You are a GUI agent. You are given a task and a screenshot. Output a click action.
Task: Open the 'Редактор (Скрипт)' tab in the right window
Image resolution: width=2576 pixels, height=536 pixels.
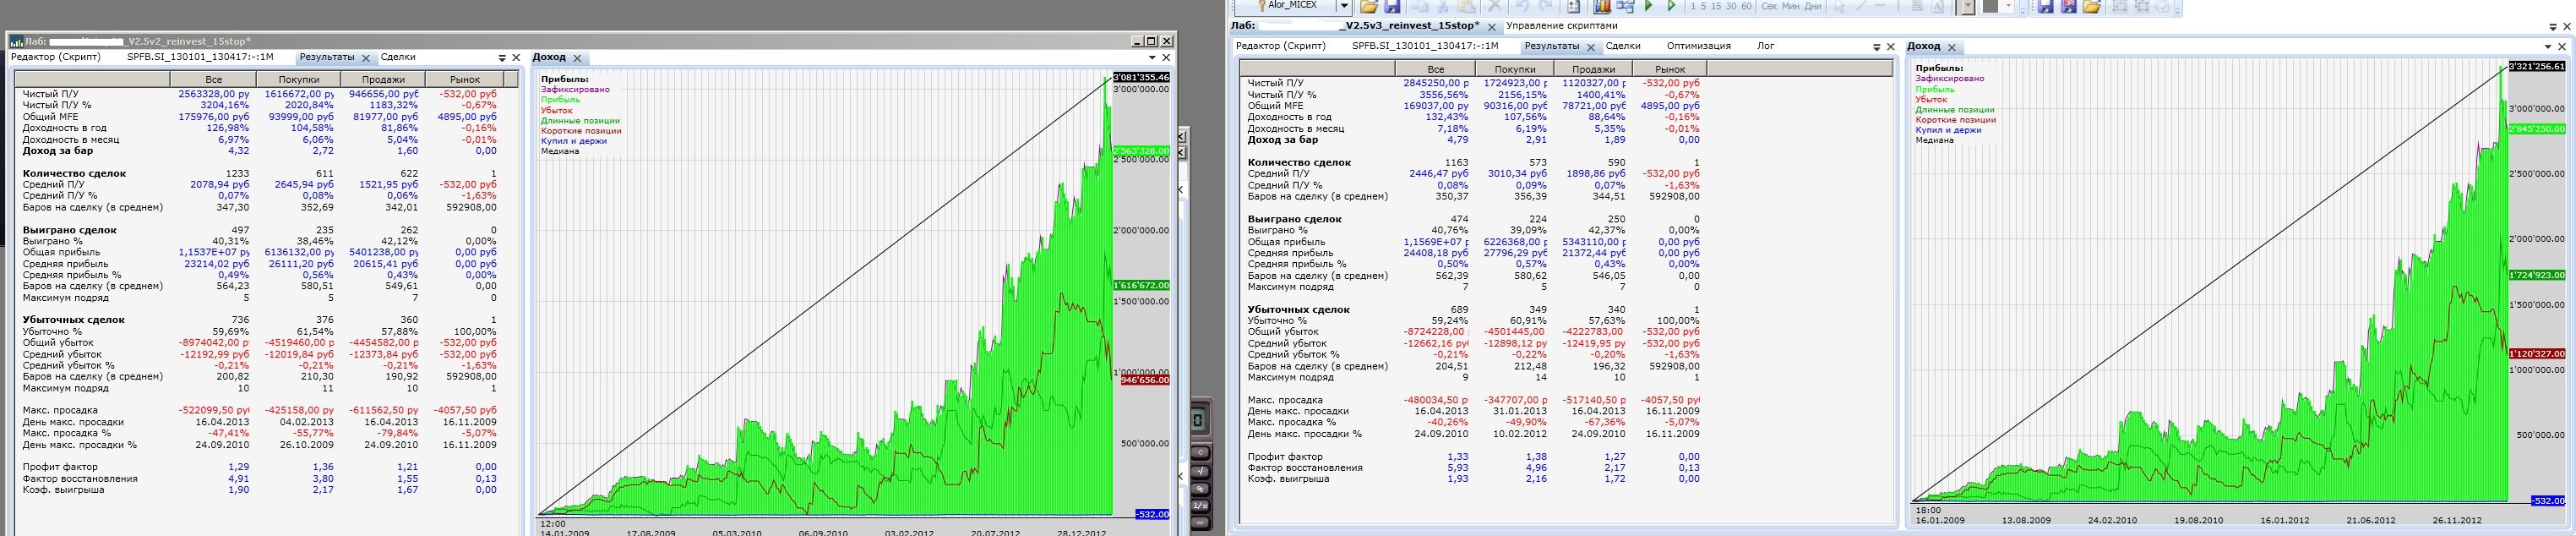point(1281,46)
